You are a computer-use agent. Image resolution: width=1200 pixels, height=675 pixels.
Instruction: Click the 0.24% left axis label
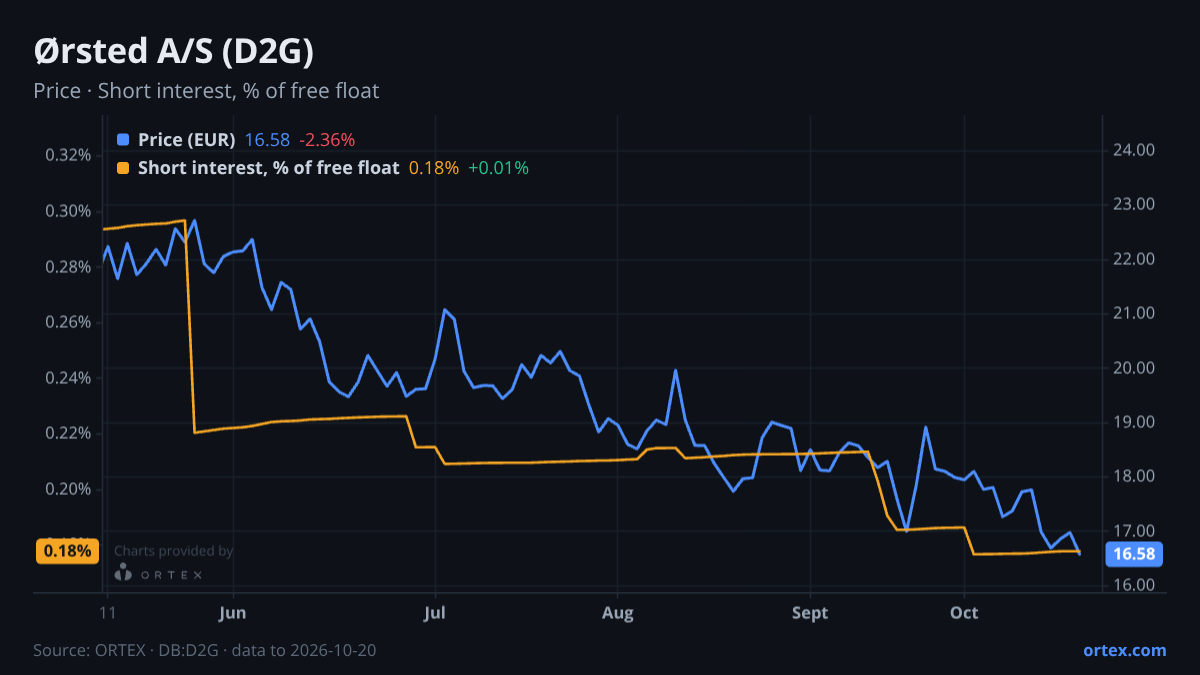(x=69, y=378)
